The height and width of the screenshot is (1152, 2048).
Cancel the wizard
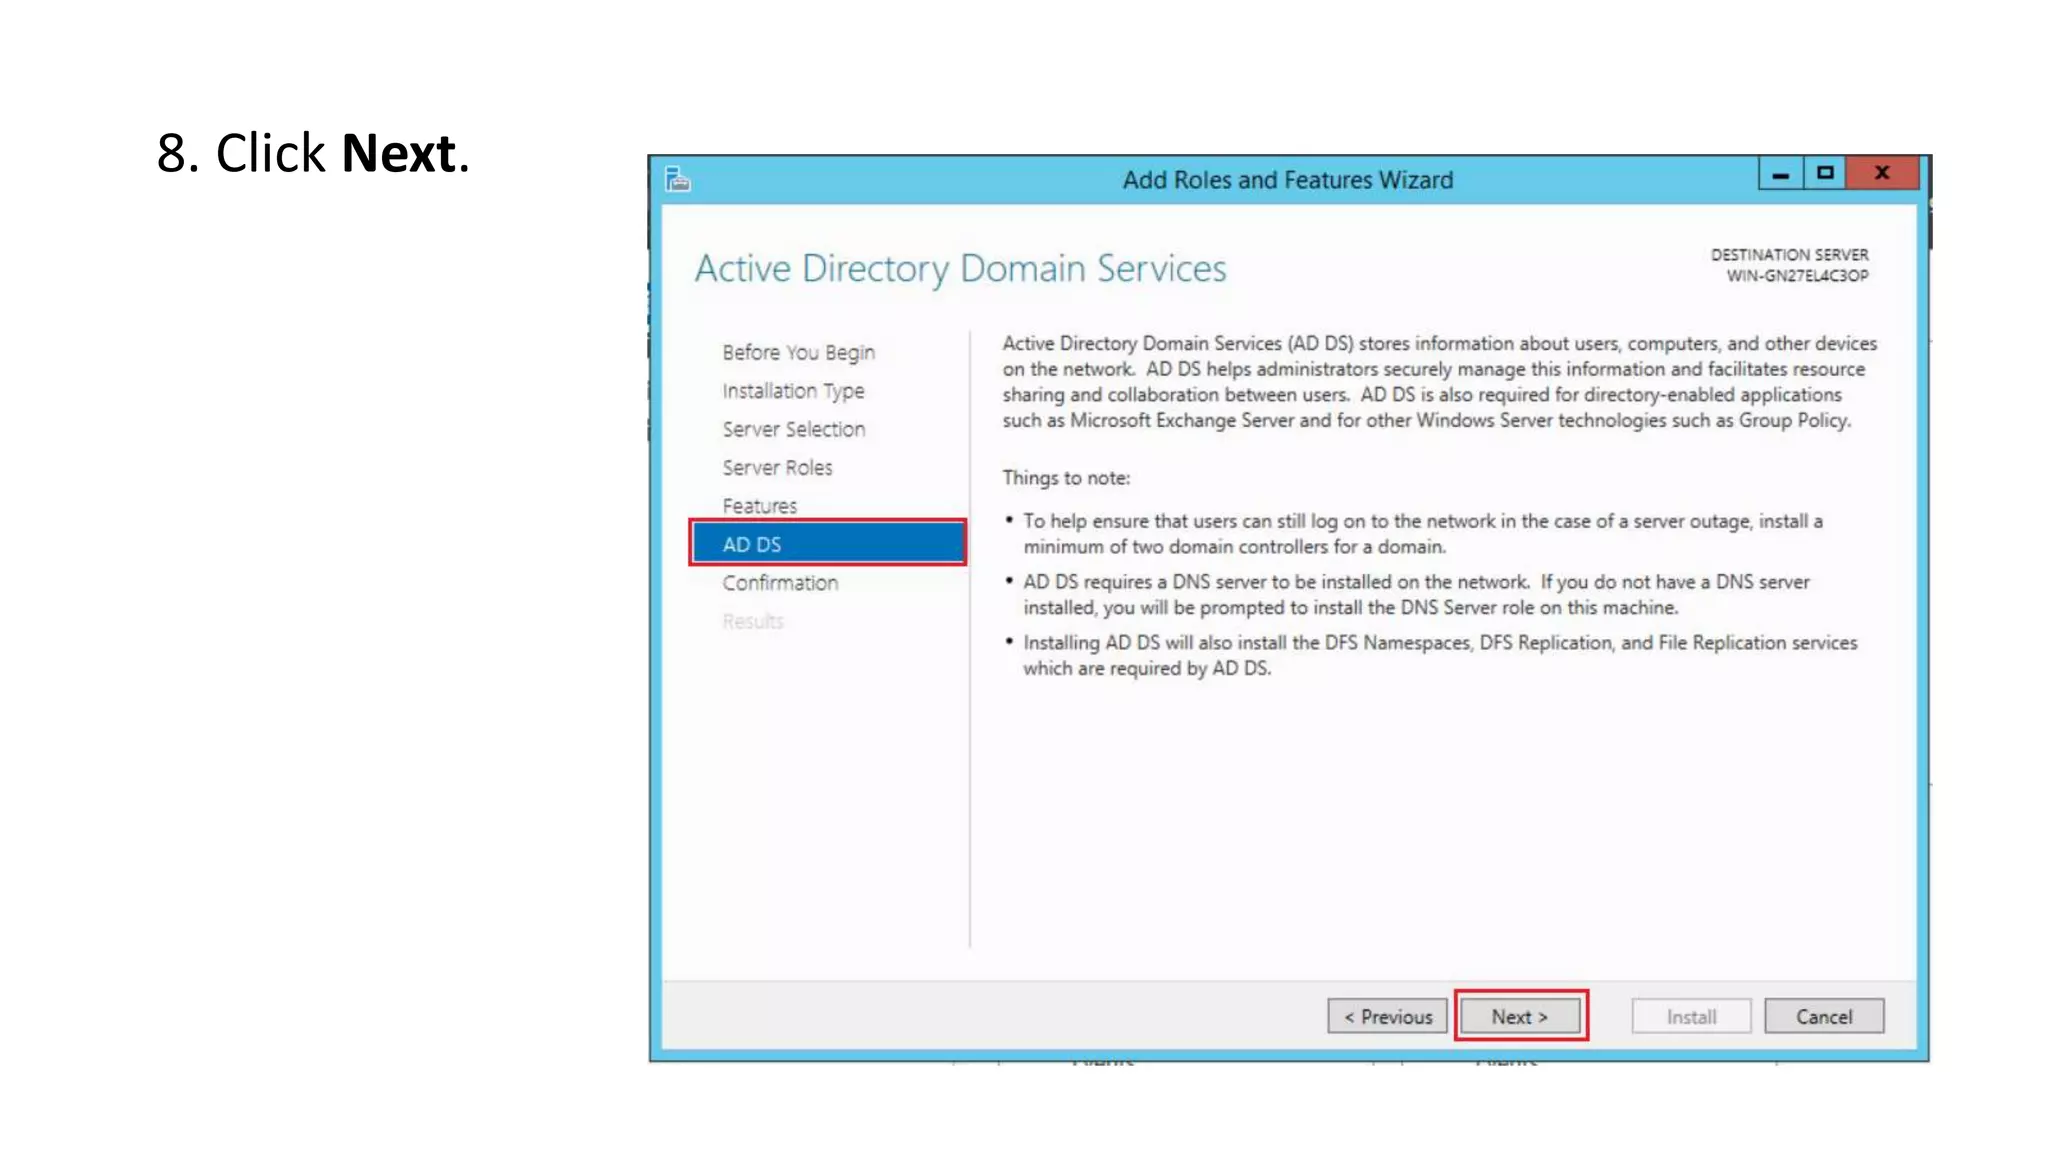pos(1823,1016)
